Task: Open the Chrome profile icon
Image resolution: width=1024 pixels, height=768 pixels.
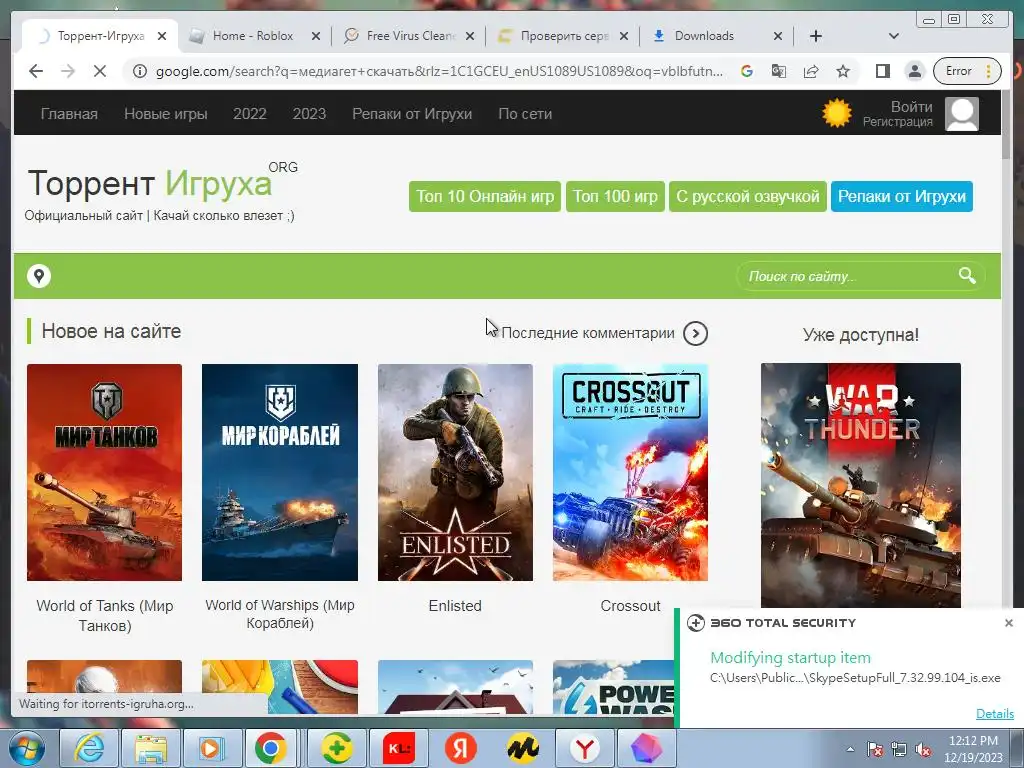Action: [x=915, y=71]
